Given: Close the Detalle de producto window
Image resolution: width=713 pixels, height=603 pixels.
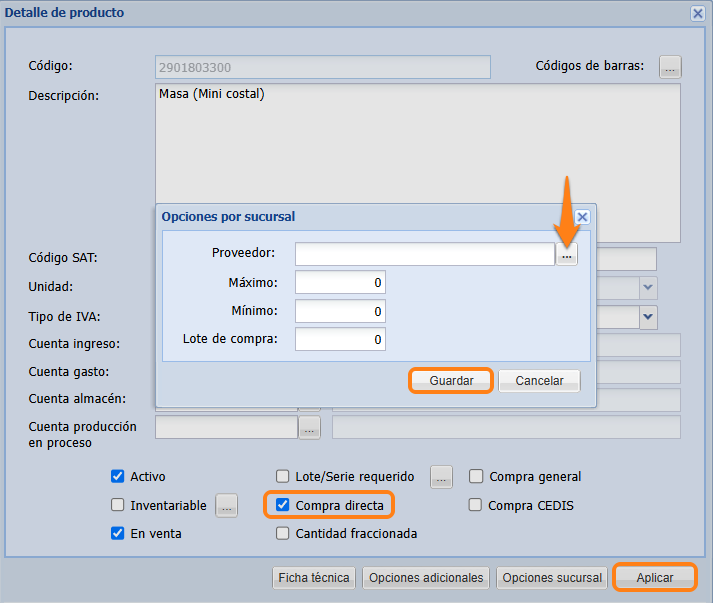Looking at the screenshot, I should pos(697,13).
